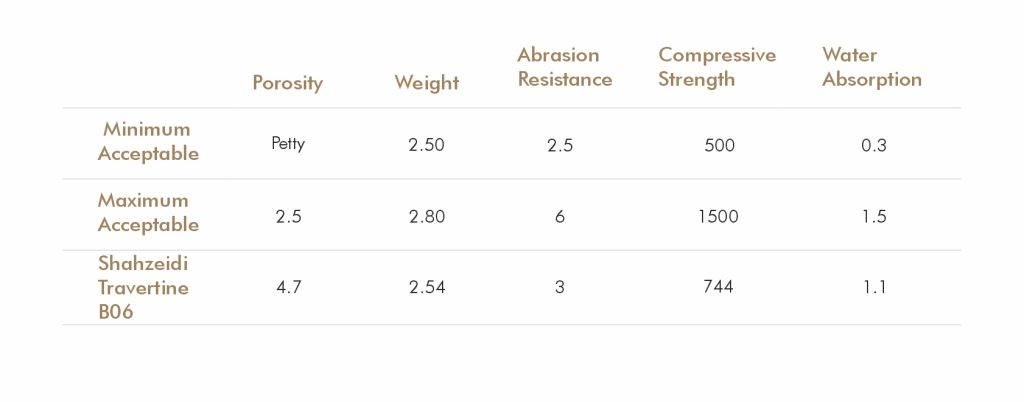
Task: Click the Water Absorption column header
Action: 871,67
